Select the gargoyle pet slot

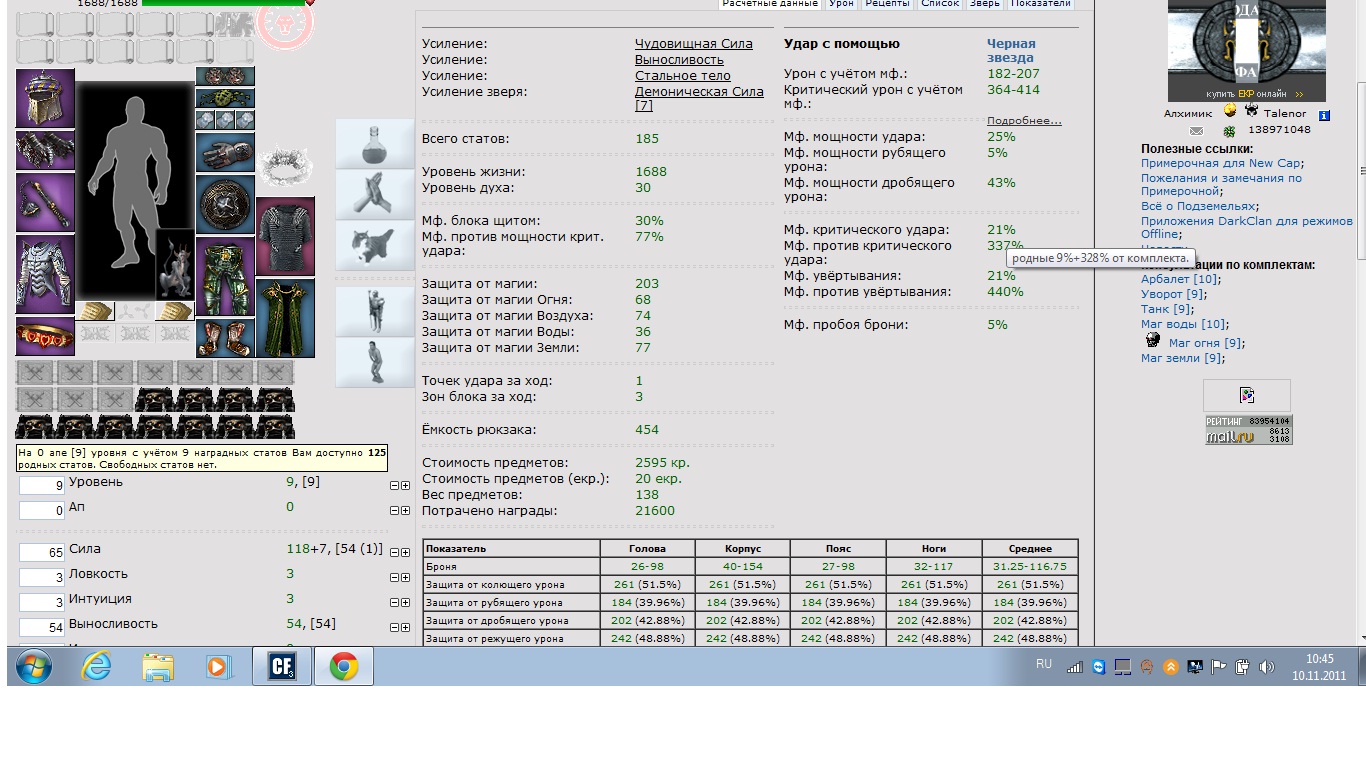[x=175, y=264]
